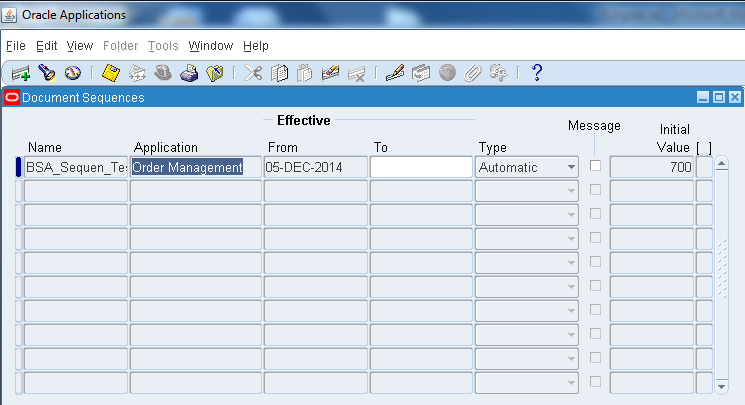Cut with the scissors icon
745x405 pixels.
pyautogui.click(x=253, y=73)
